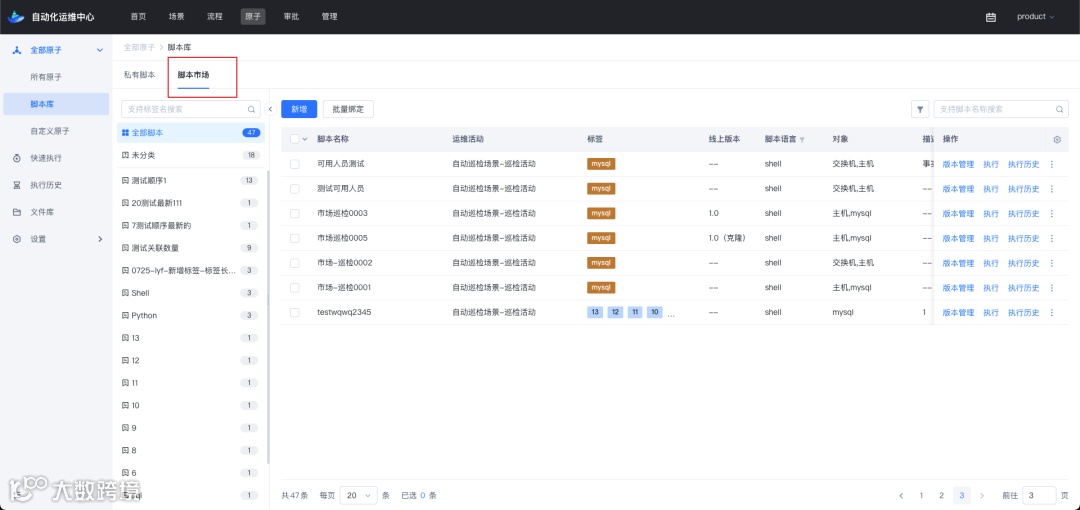Screen dimensions: 1080x510
Task: Open more actions for testwqwq2345 row
Action: coord(1052,313)
